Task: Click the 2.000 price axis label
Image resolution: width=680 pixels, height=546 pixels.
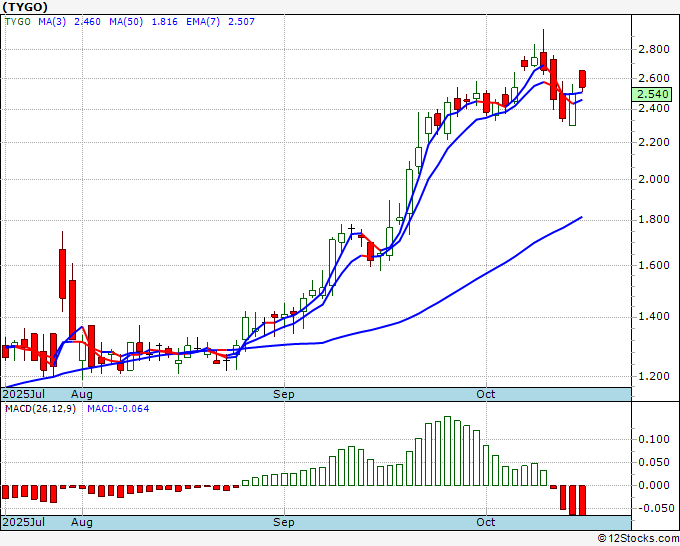Action: [x=654, y=180]
